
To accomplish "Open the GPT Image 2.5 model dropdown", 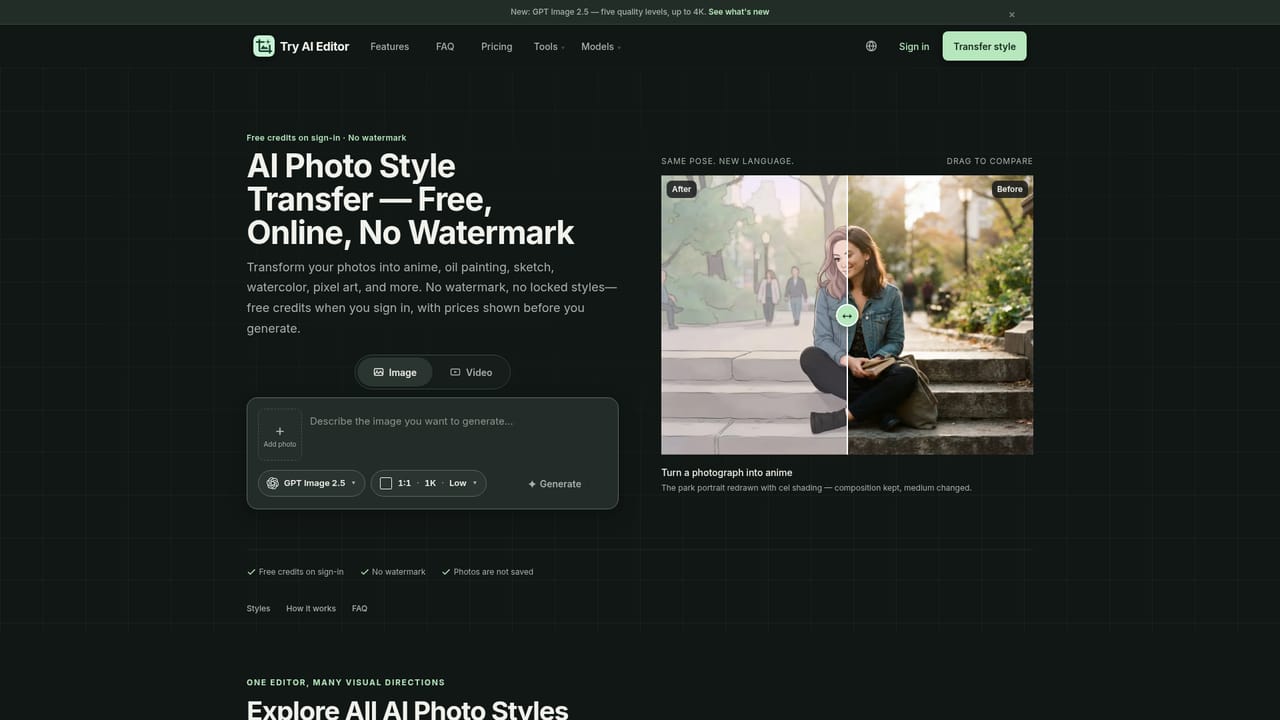I will (312, 483).
